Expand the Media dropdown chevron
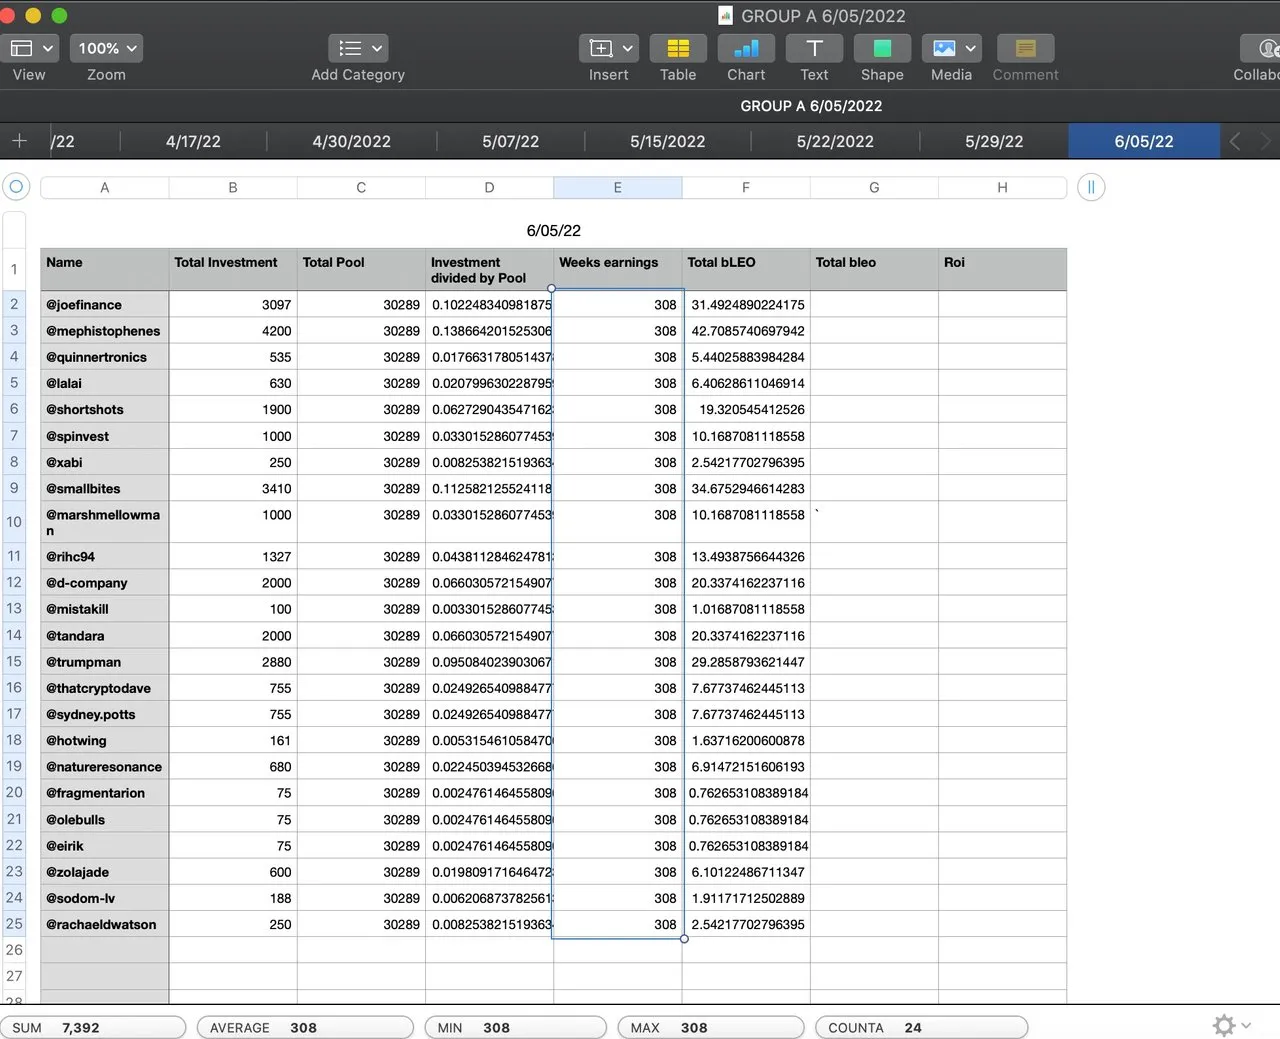 click(971, 48)
